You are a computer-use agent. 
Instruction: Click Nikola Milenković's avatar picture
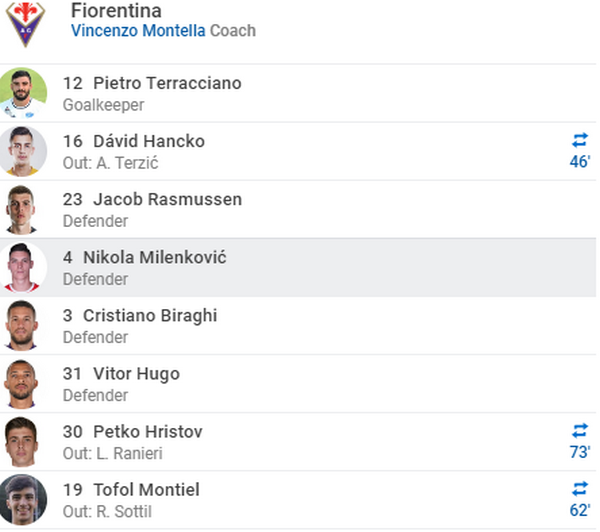pos(23,267)
